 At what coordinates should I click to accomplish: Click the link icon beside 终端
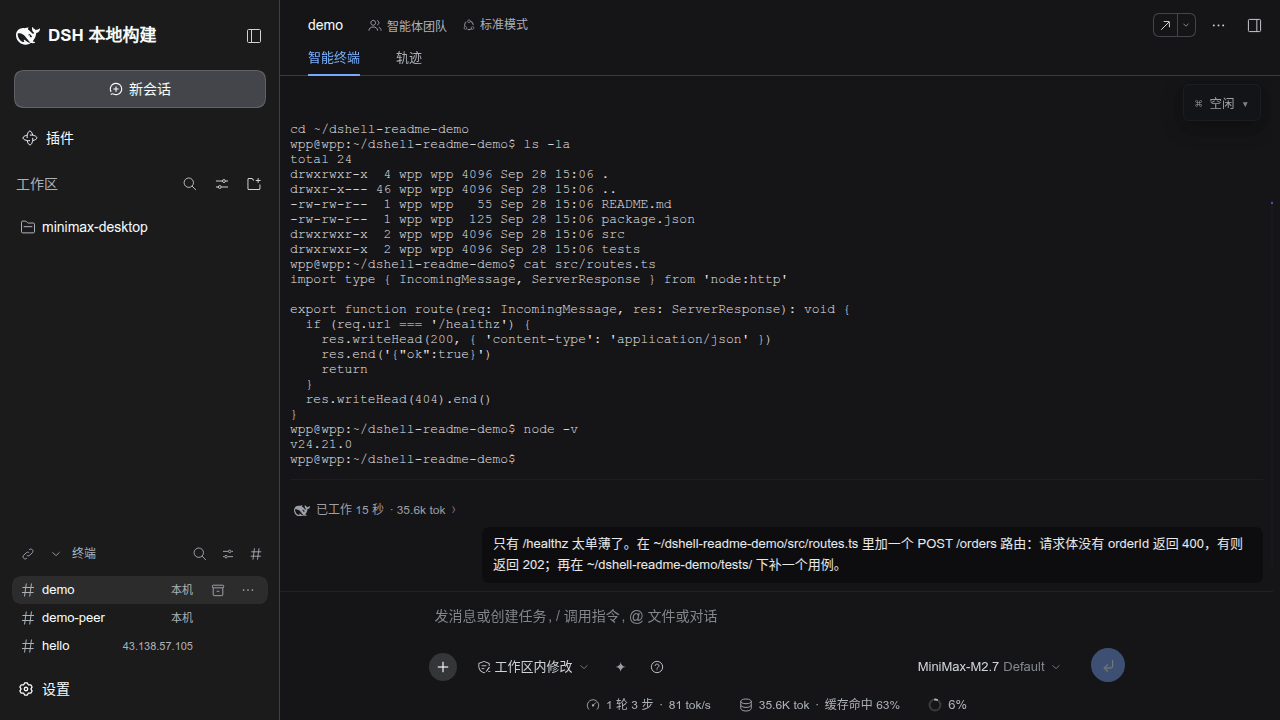point(28,553)
